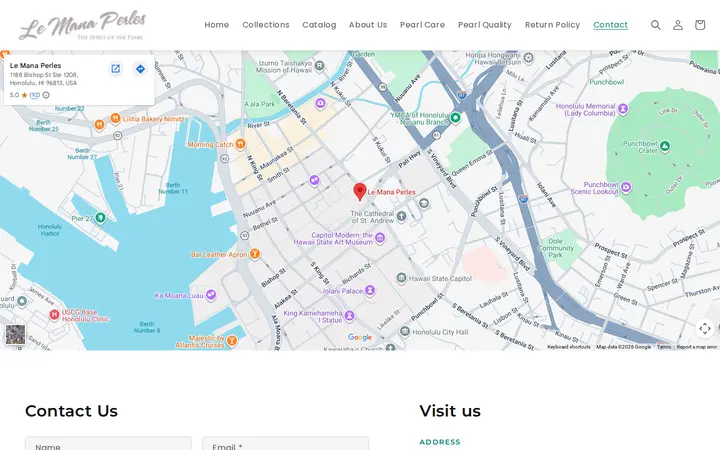
Task: Click the Name input field
Action: (x=108, y=443)
